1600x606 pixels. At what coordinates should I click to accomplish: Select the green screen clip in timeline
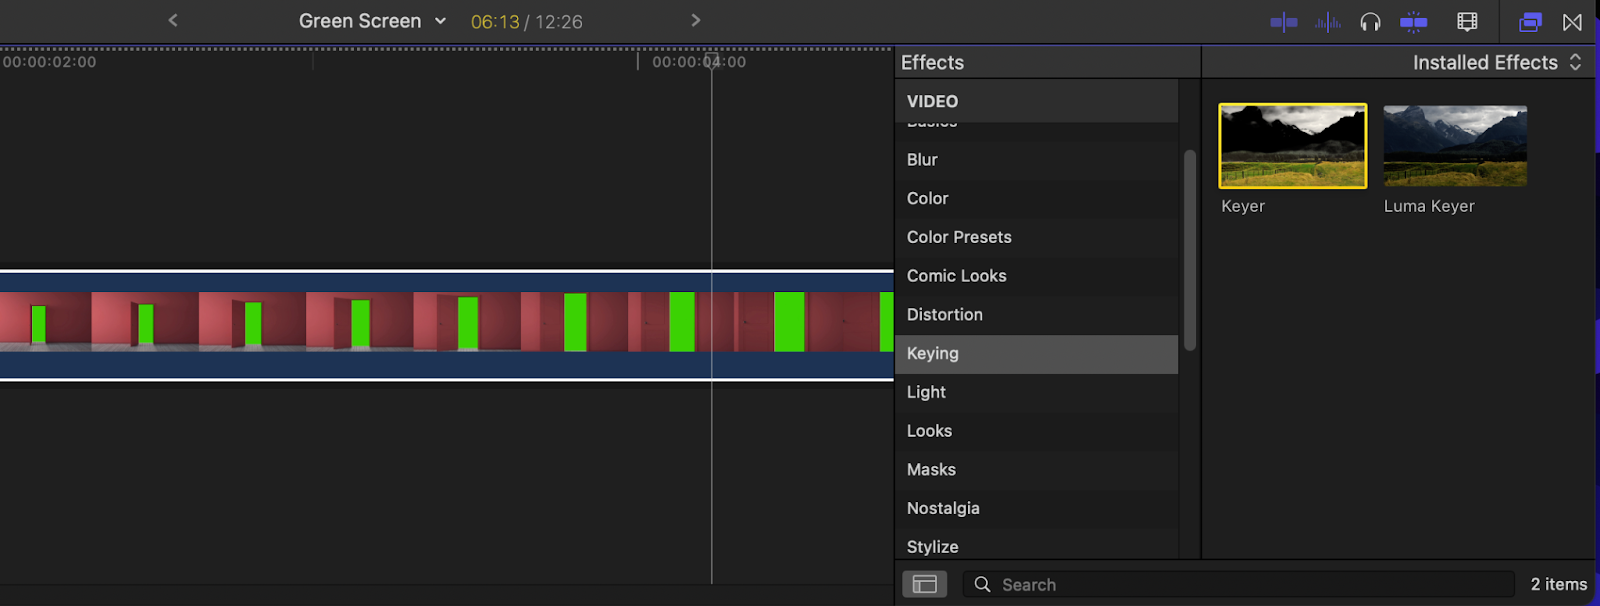coord(446,325)
